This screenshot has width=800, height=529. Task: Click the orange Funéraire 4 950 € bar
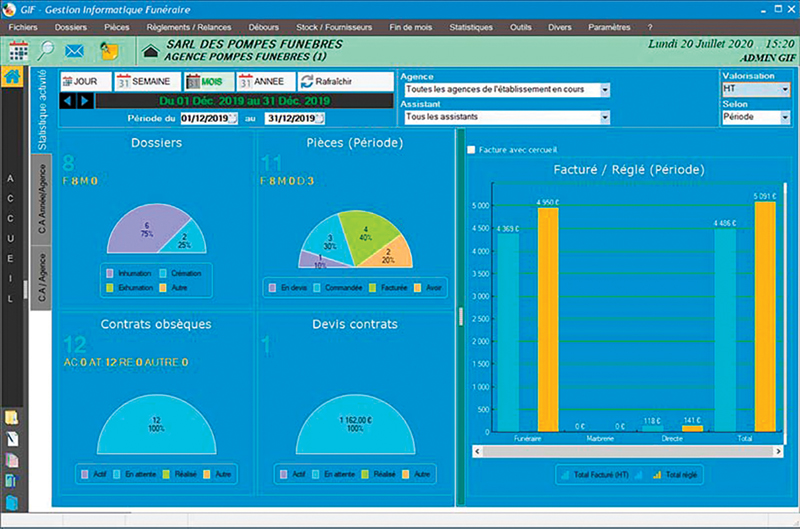click(x=548, y=319)
